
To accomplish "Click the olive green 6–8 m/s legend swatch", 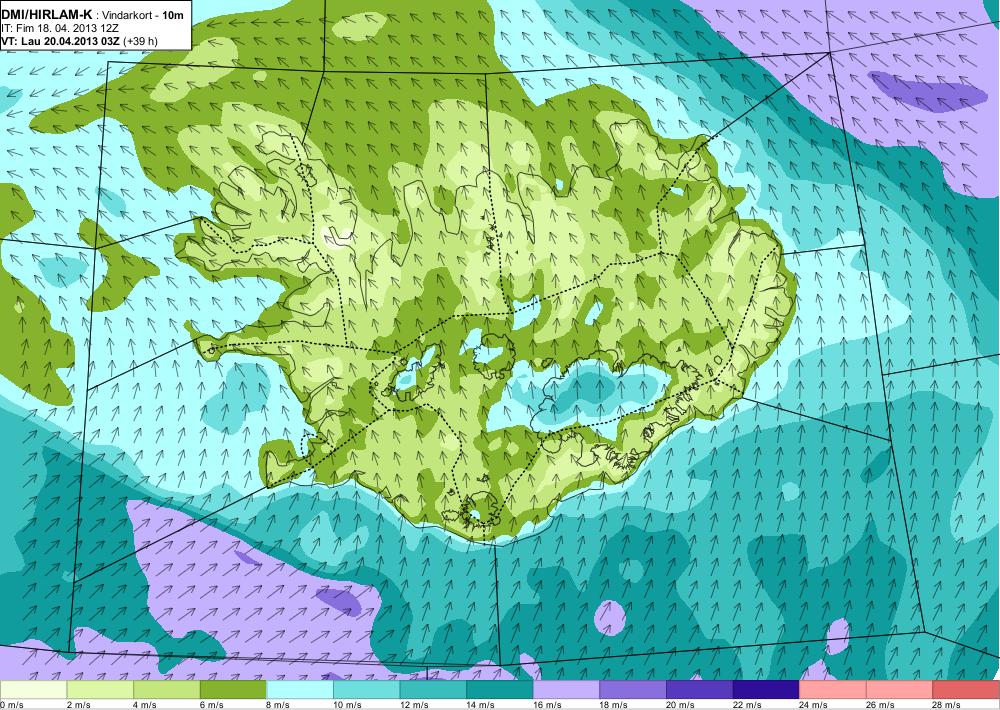I will click(233, 690).
